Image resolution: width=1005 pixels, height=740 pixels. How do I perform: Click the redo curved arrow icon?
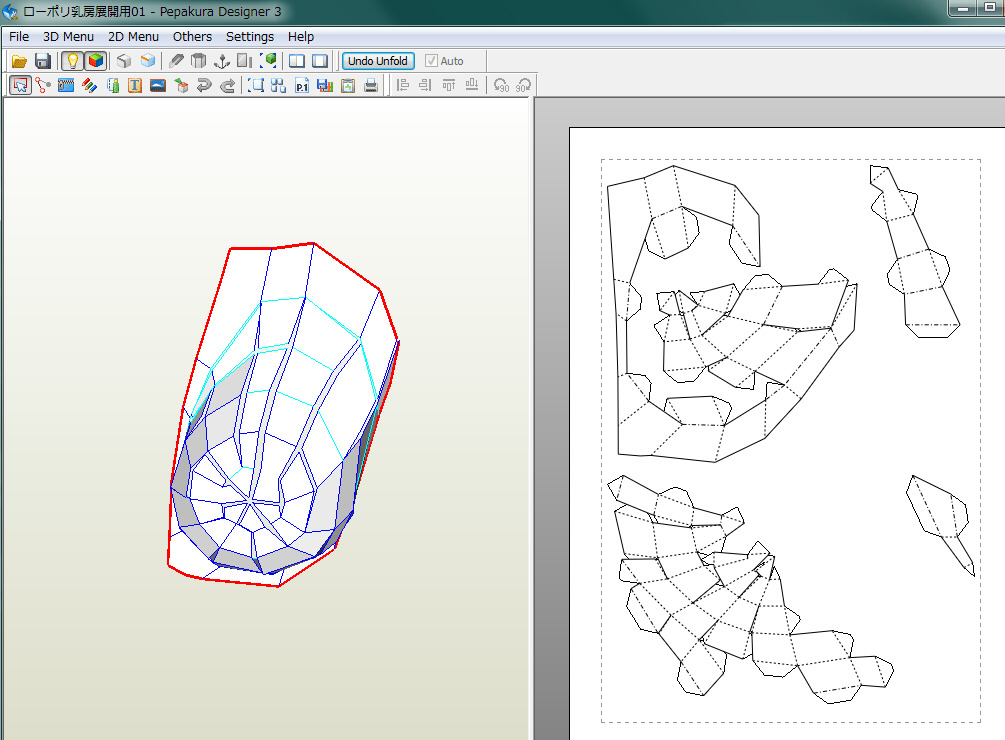click(x=227, y=86)
